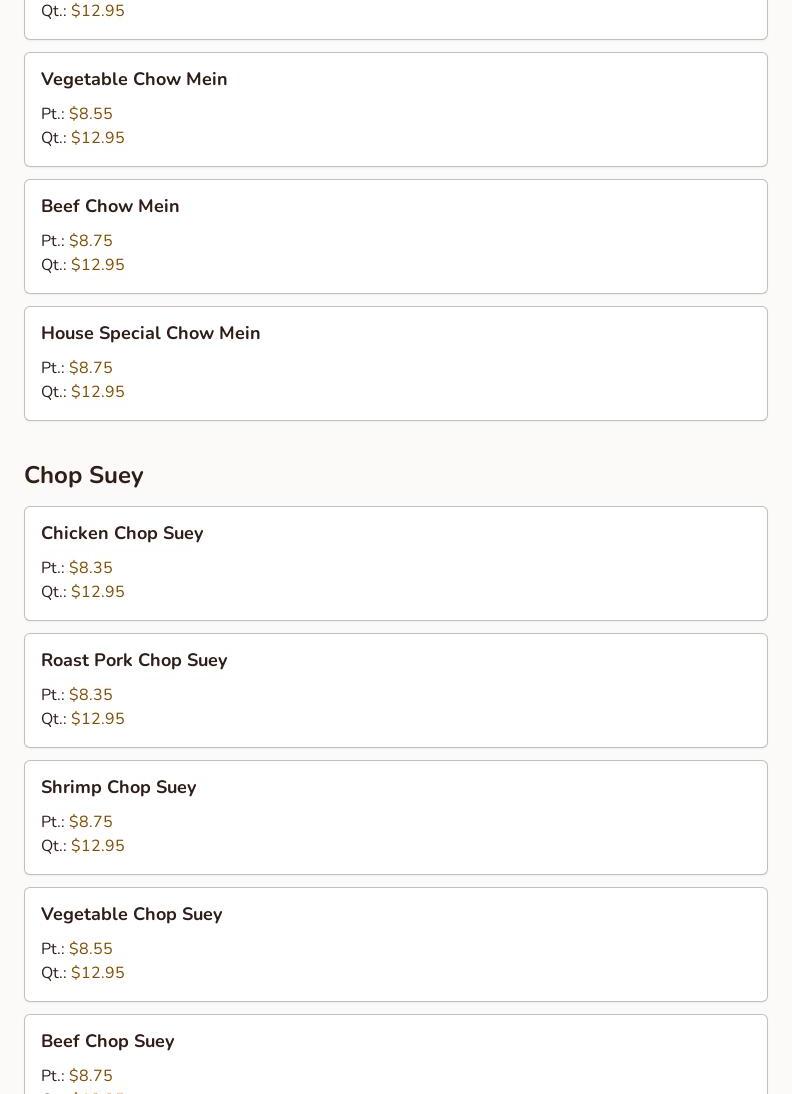
Task: Select Shrimp Chop Suey pint price $8.75
Action: [x=91, y=821]
